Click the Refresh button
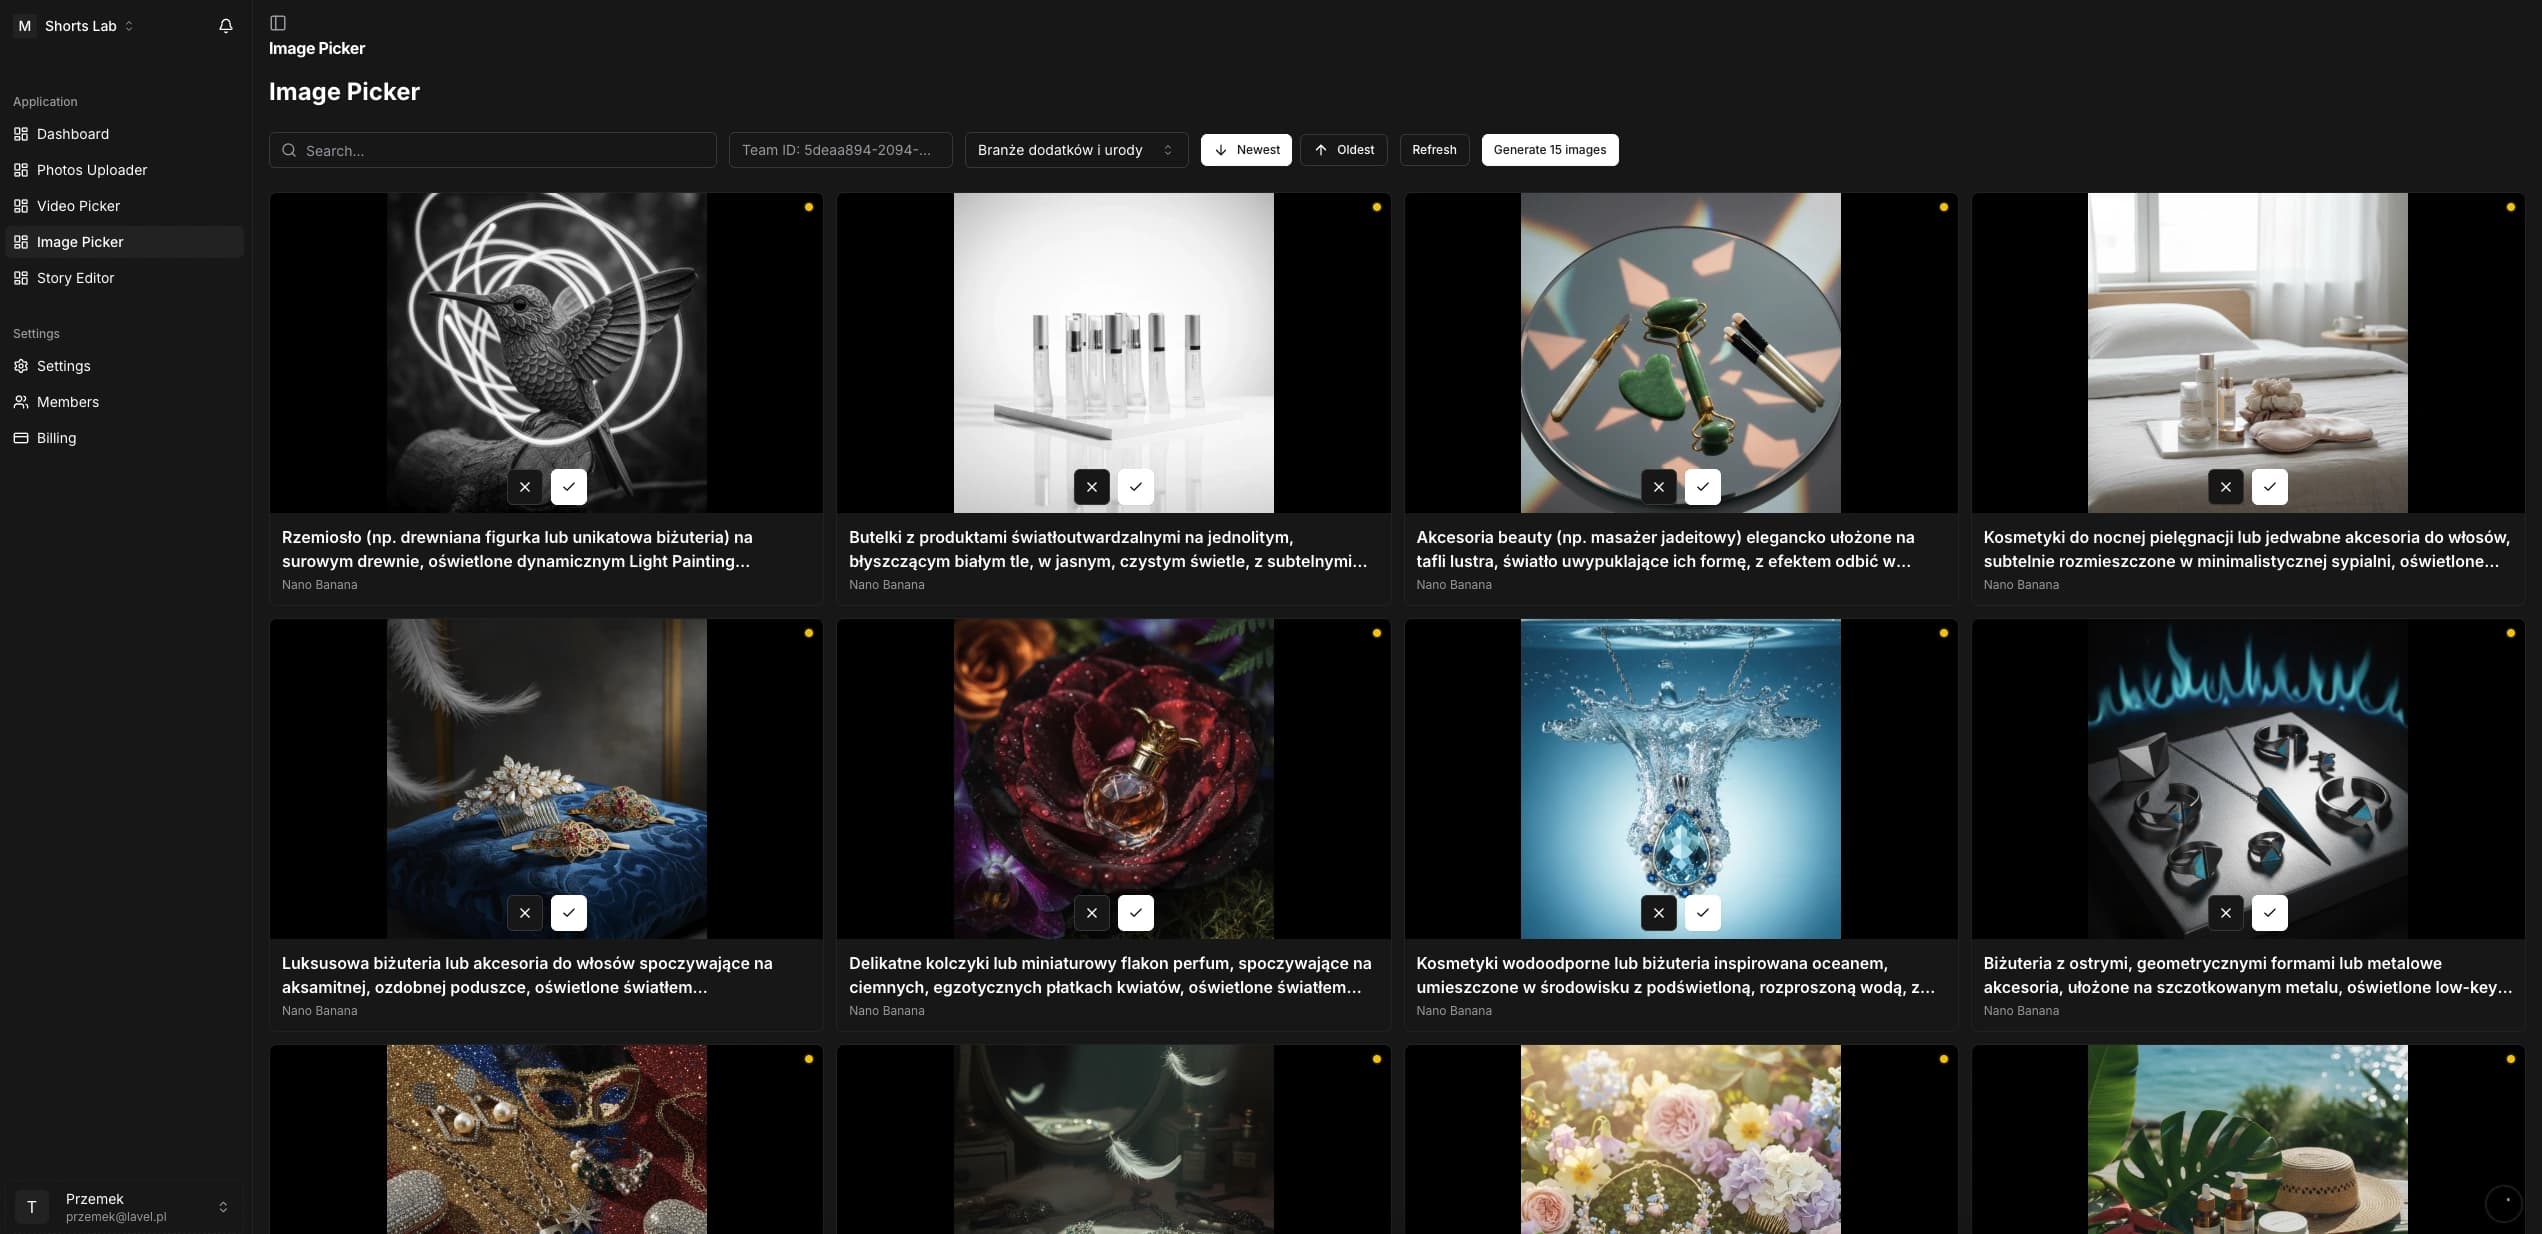This screenshot has height=1234, width=2542. 1434,150
